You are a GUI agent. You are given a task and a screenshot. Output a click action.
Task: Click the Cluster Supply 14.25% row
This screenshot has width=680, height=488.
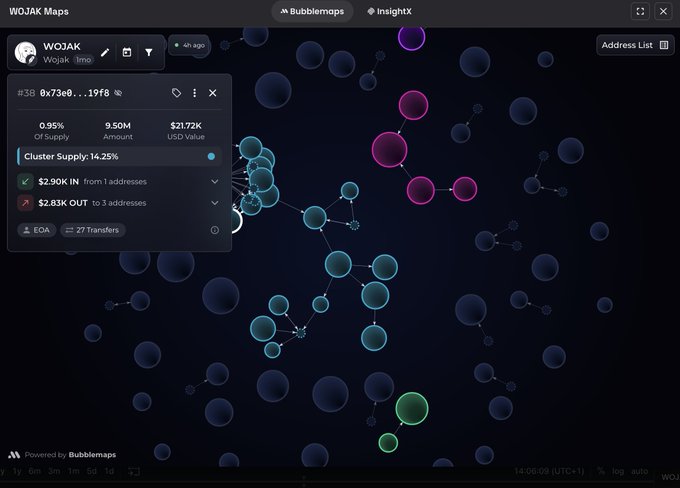[x=119, y=157]
